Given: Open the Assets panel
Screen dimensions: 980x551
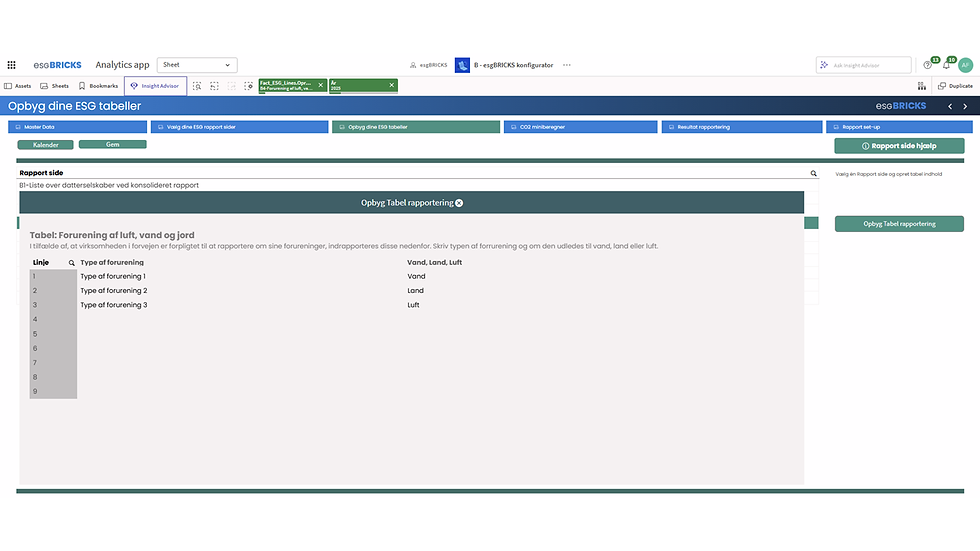Looking at the screenshot, I should click(18, 86).
